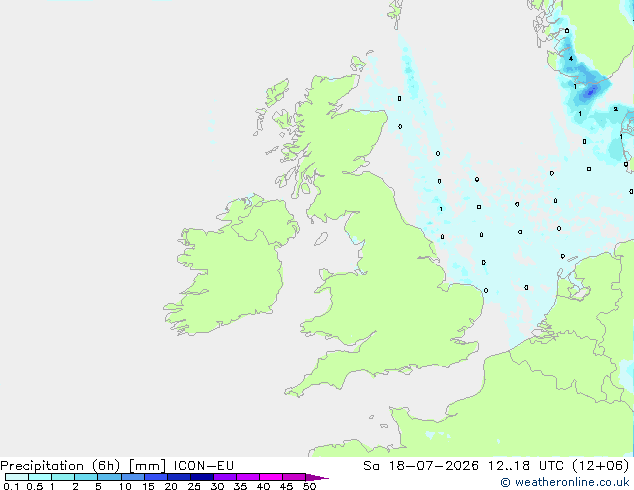This screenshot has height=490, width=634.
Task: Click the 0.5 to 1 mm legend swatch
Action: click(40, 477)
